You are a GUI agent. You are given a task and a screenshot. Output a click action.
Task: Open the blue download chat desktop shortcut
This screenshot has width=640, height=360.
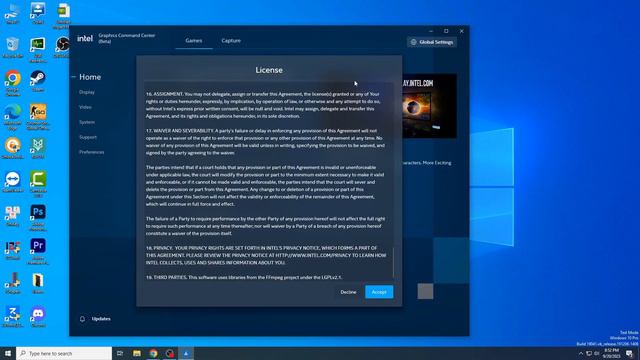[38, 13]
